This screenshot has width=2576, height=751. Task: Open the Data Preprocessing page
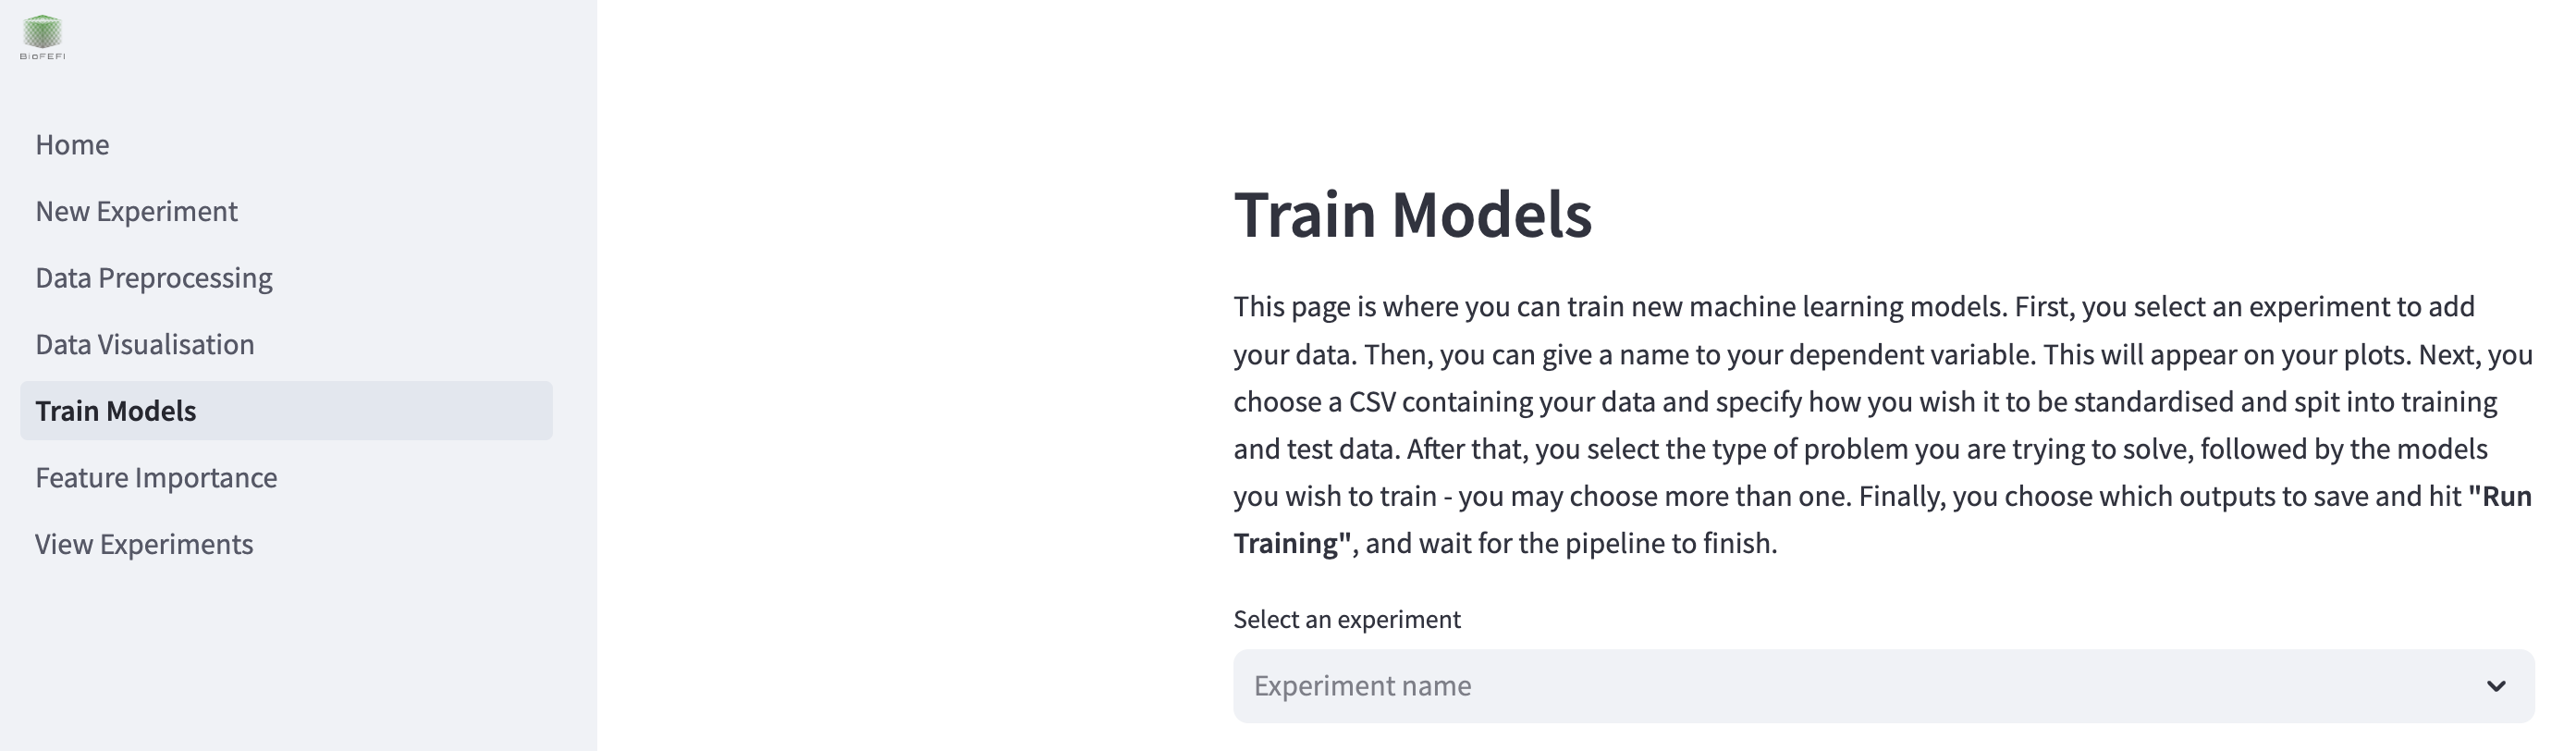[x=153, y=277]
